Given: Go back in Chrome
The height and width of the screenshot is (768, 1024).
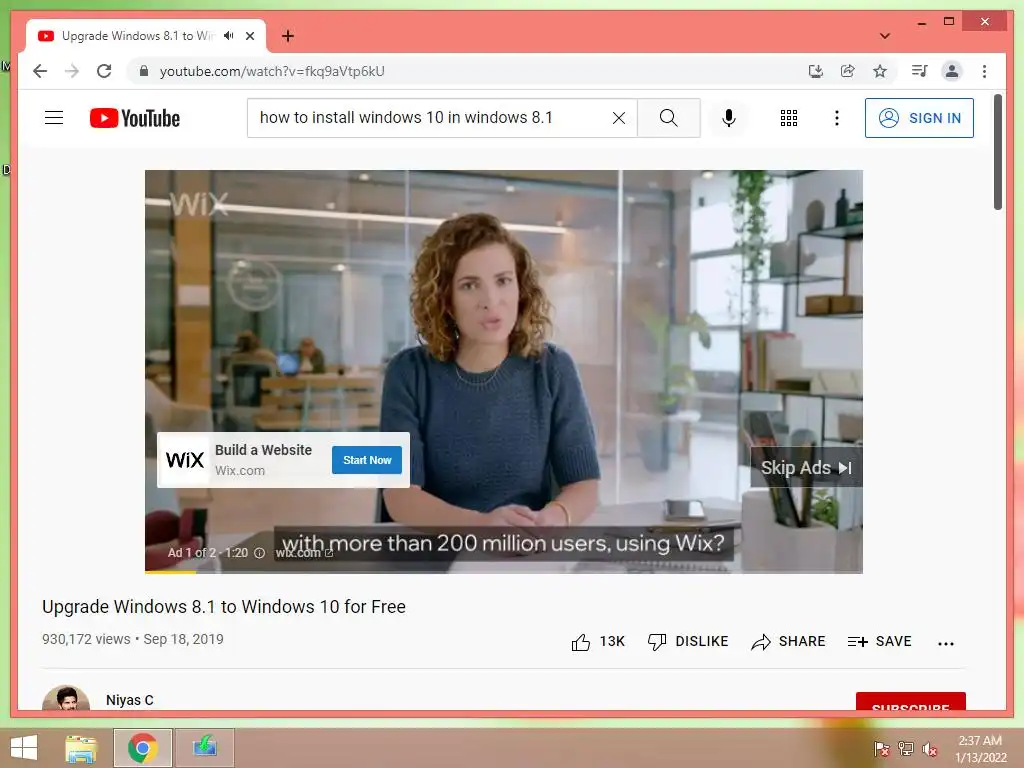Looking at the screenshot, I should [x=40, y=71].
